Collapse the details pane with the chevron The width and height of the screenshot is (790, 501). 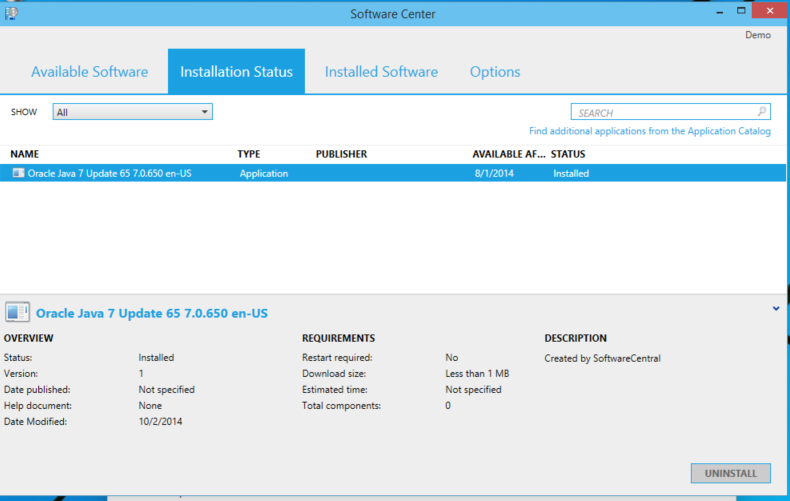tap(776, 309)
